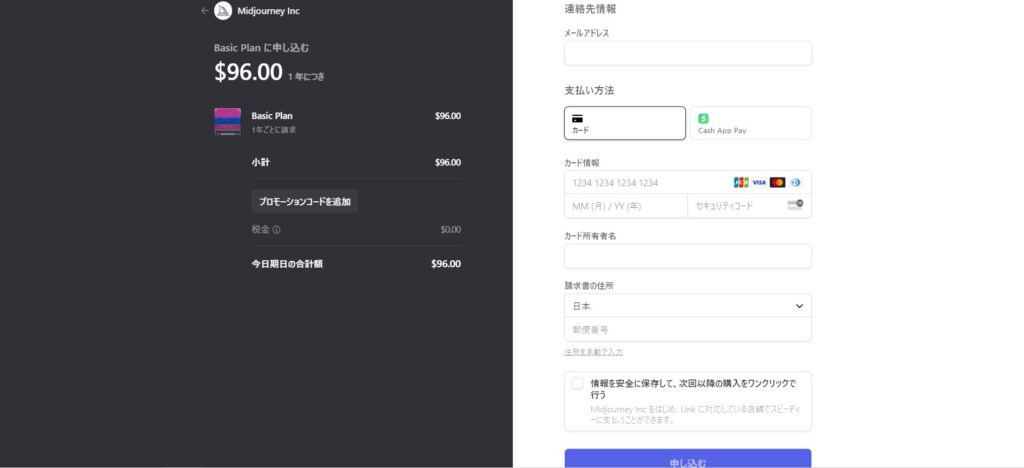
Task: Click the back arrow beside Midjourney Inc
Action: pos(204,10)
